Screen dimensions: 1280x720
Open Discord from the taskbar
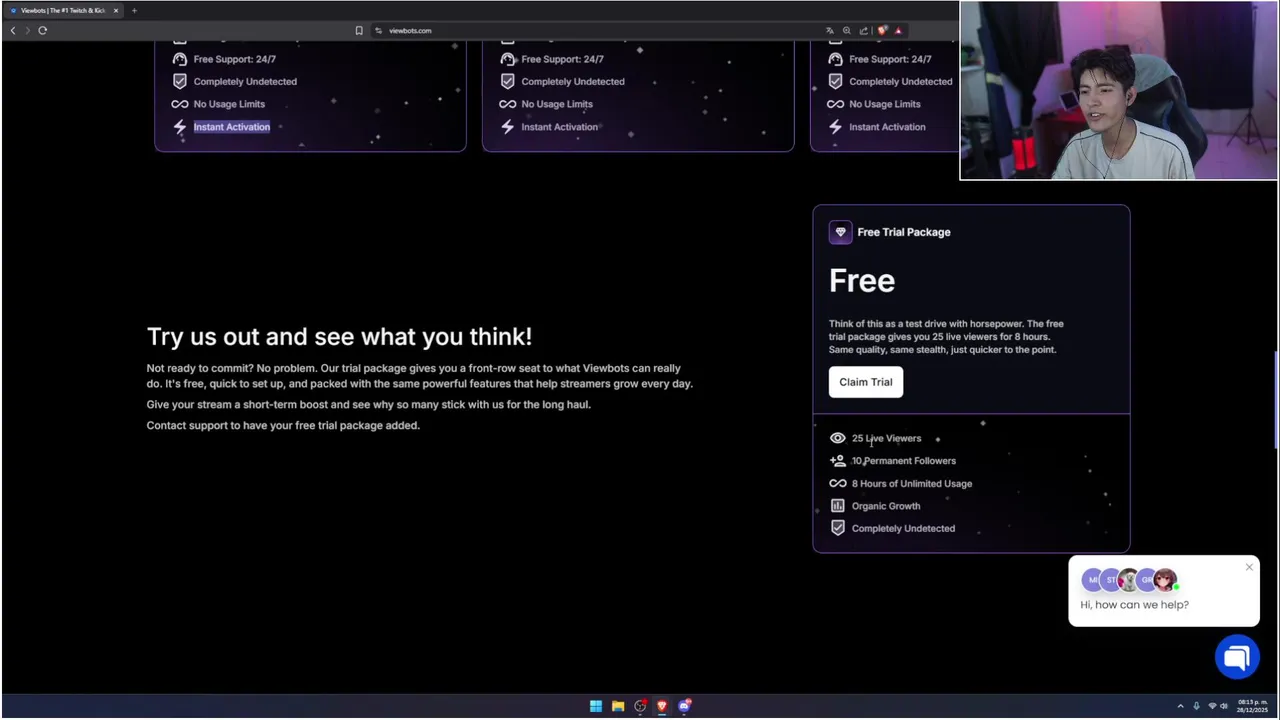coord(684,706)
